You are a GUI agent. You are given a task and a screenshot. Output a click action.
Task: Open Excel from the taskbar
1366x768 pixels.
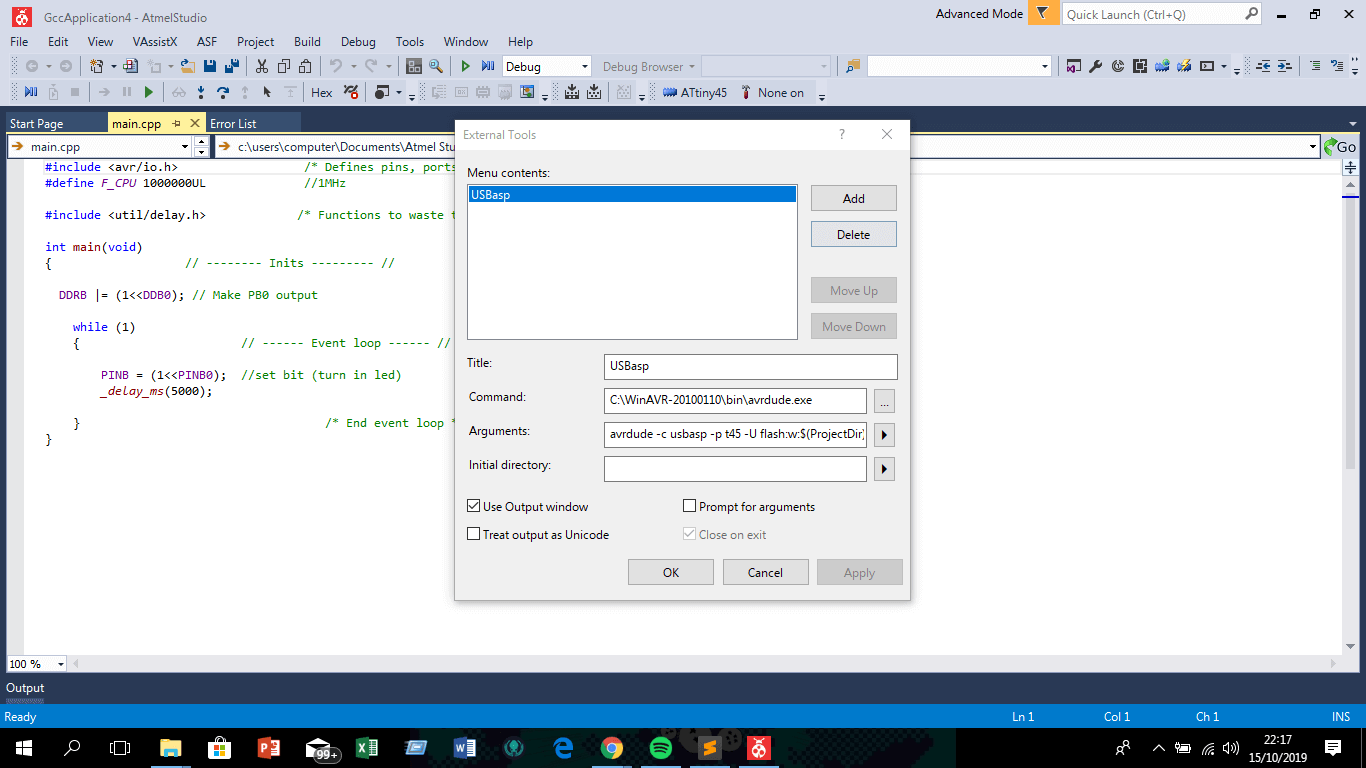[367, 747]
